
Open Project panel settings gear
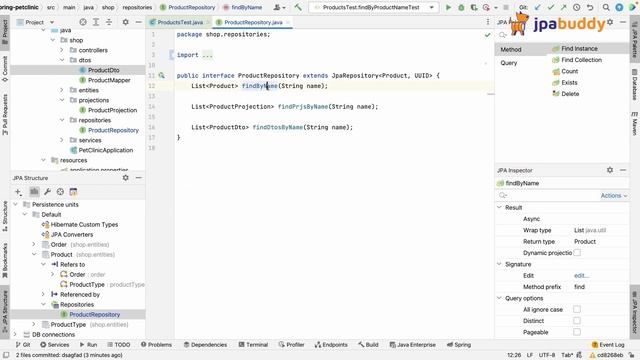[x=126, y=22]
